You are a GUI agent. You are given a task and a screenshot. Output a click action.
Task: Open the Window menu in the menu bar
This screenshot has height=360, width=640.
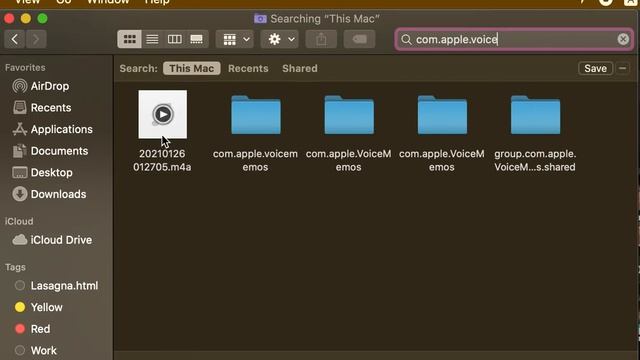coord(108,2)
